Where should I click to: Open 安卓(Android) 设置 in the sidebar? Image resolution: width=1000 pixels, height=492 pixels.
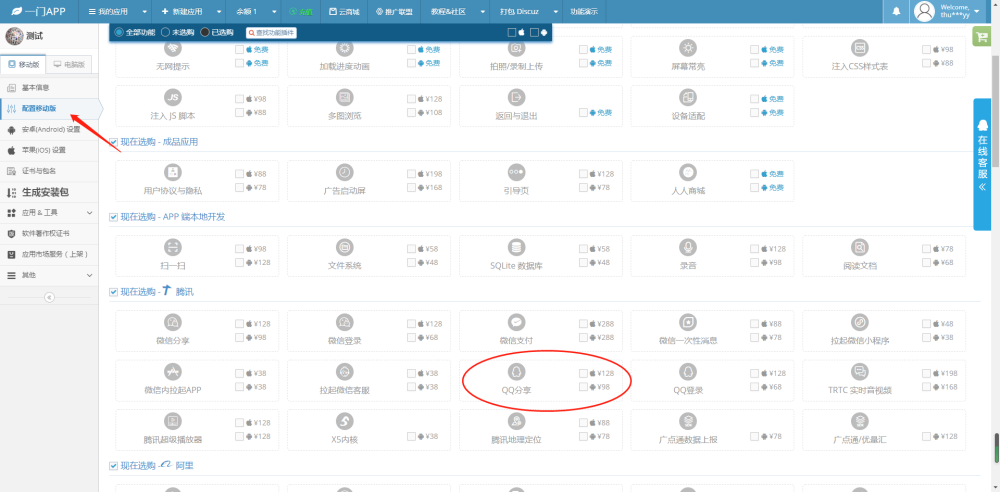tap(50, 130)
